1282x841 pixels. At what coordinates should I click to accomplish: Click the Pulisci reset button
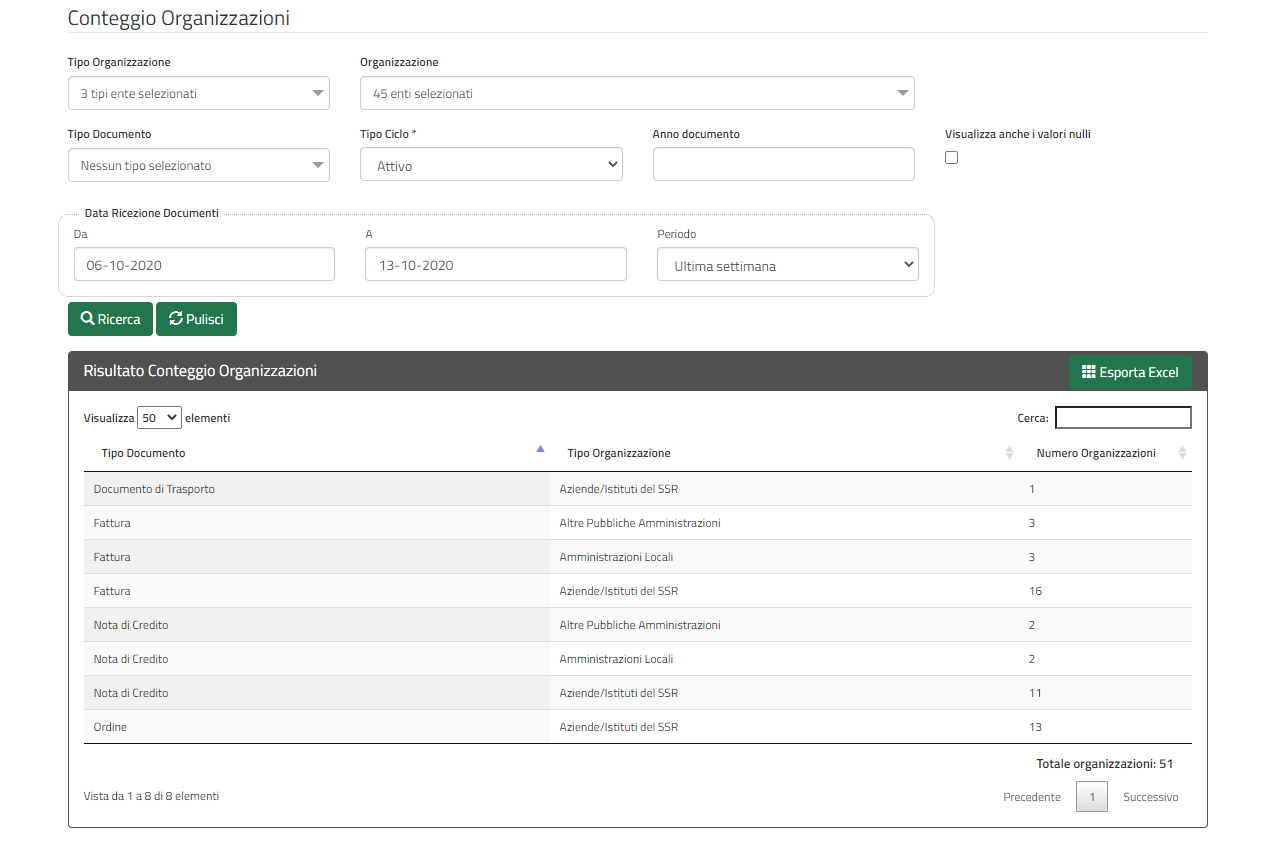pos(196,319)
